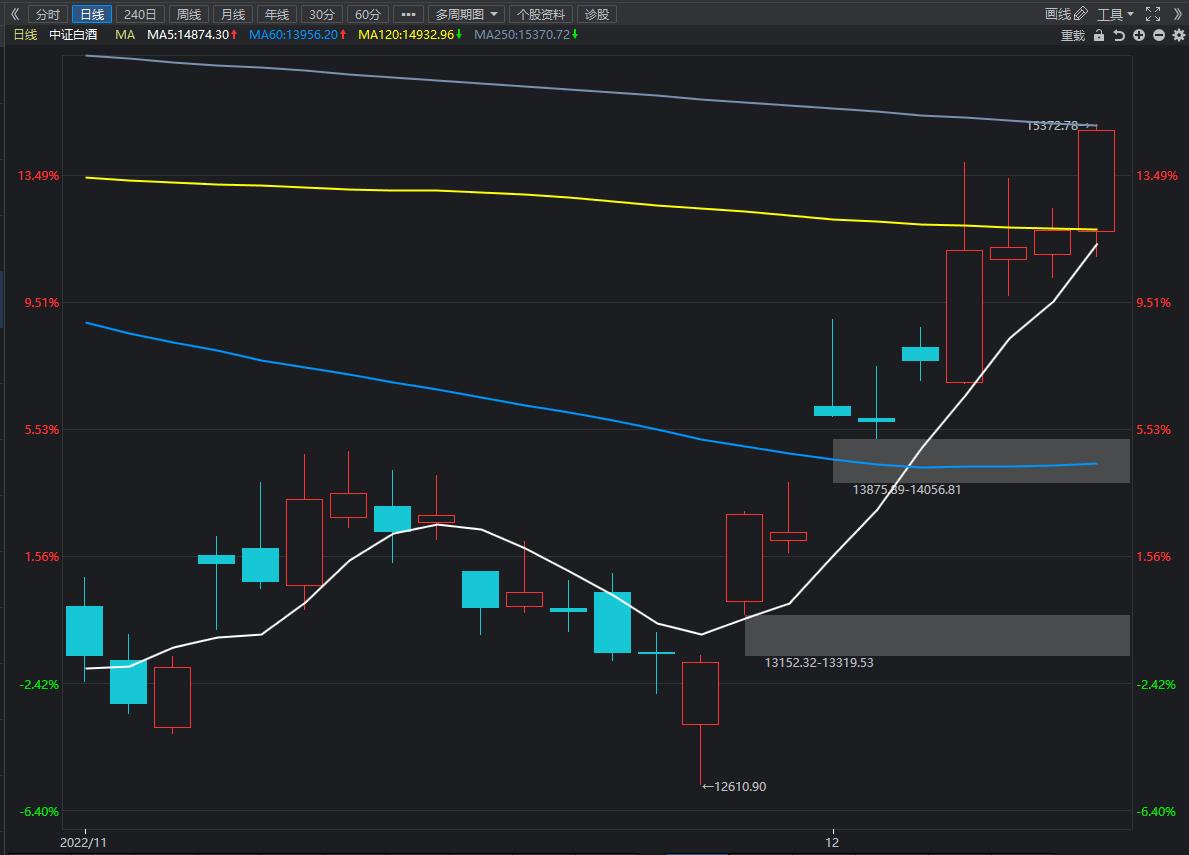Toggle the chart lock icon
Viewport: 1189px width, 855px height.
[1099, 35]
